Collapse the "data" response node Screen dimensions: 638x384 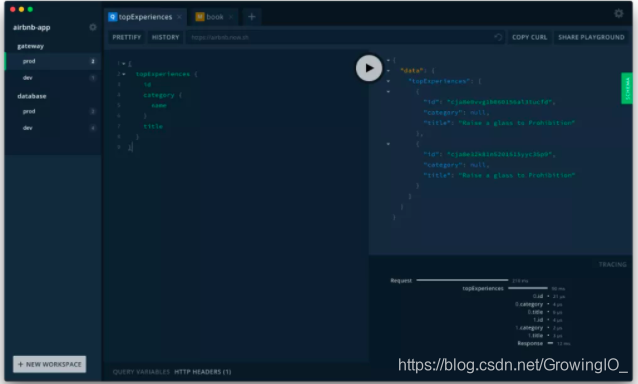388,71
